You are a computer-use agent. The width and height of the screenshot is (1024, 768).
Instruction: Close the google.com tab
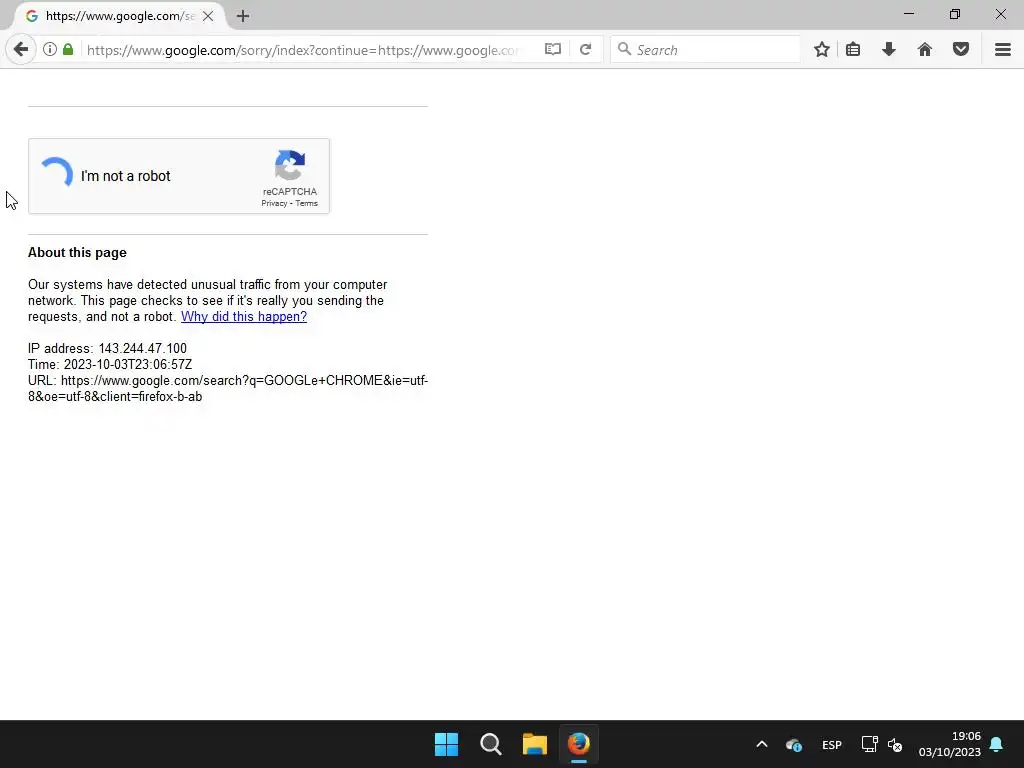[208, 16]
